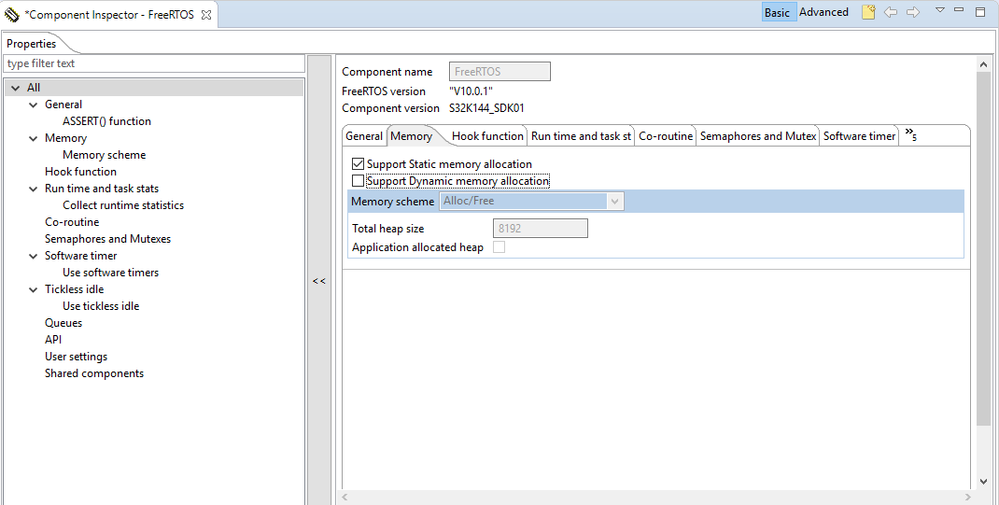Focus the type filter text field

154,64
